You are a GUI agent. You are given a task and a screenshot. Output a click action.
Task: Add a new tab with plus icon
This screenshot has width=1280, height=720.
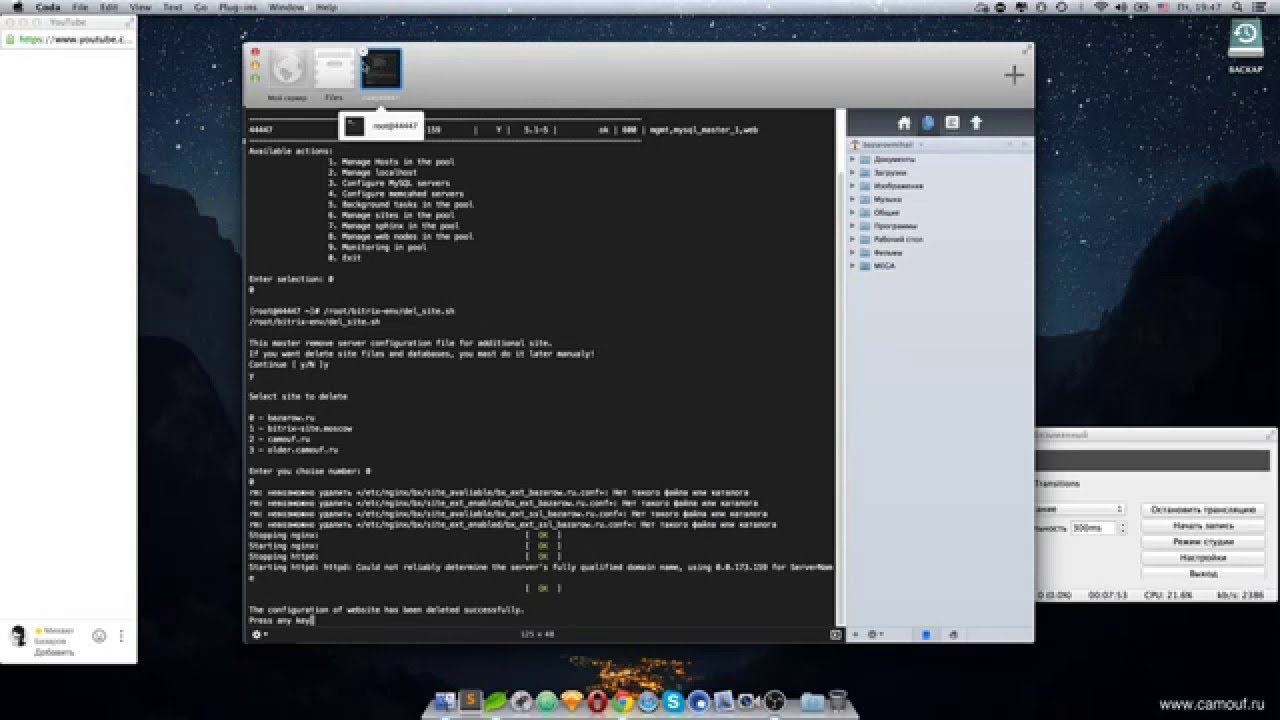coord(1014,75)
